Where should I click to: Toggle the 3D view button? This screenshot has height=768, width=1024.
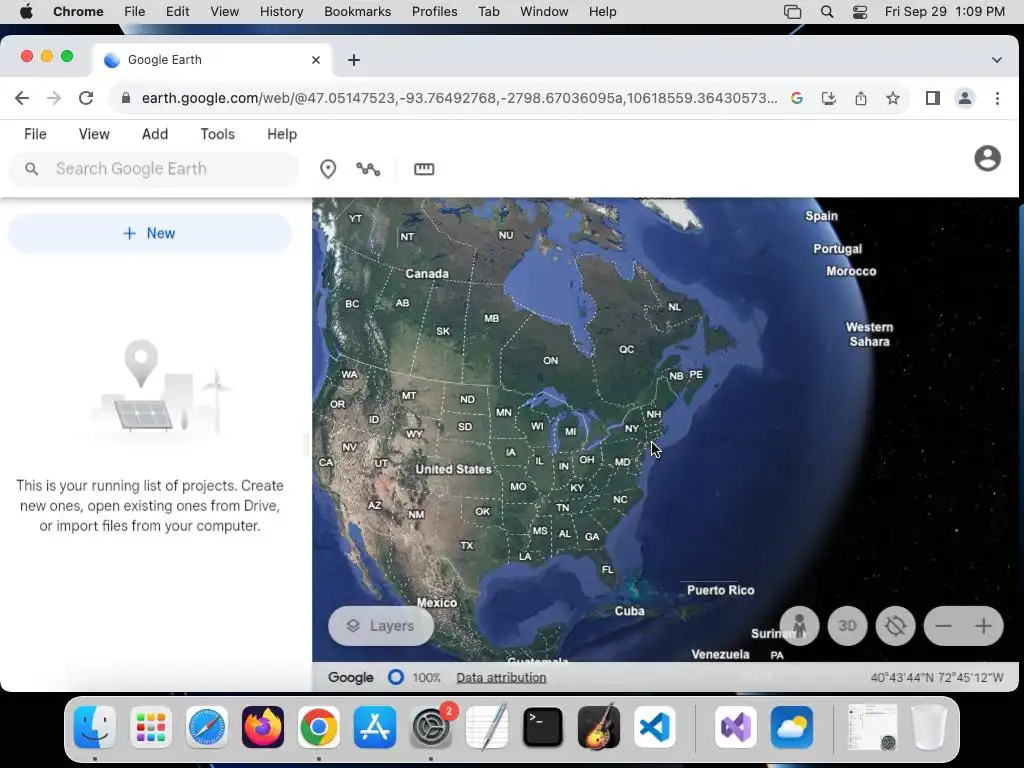click(x=847, y=626)
